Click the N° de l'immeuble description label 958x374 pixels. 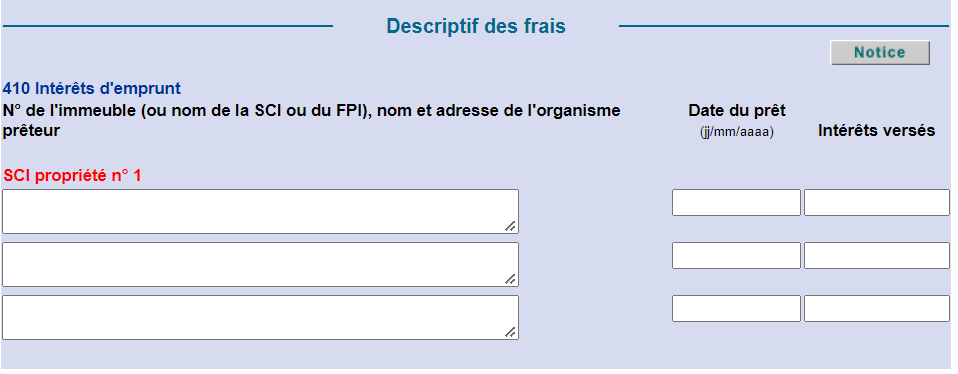(x=312, y=120)
